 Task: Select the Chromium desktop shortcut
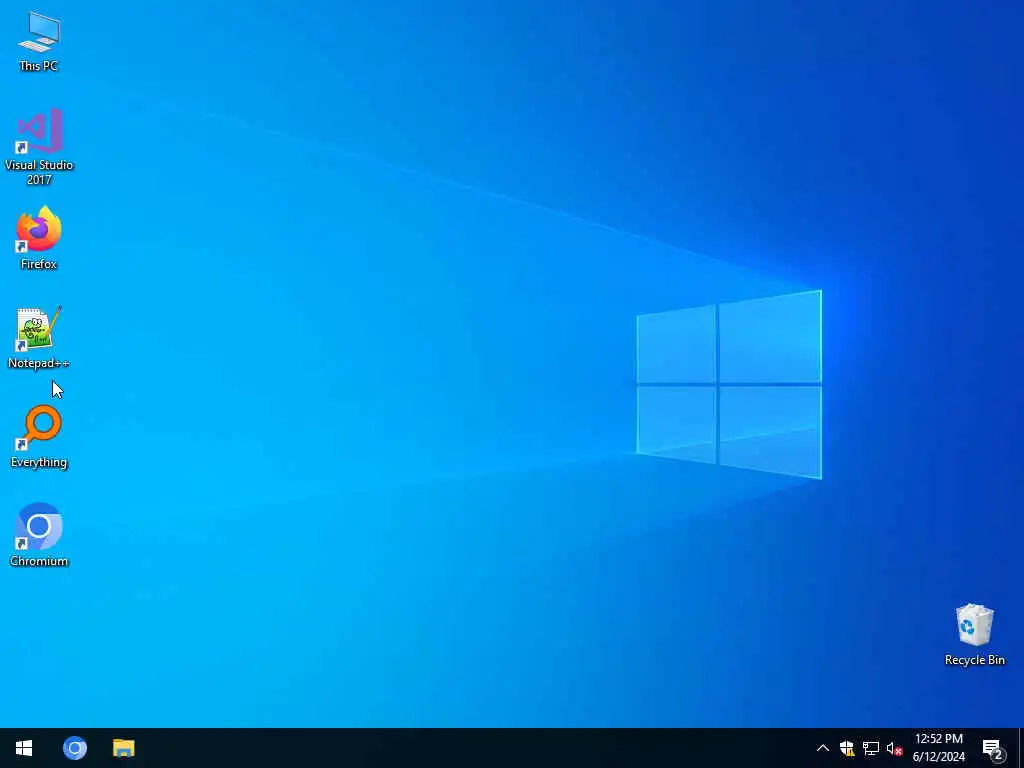coord(39,535)
